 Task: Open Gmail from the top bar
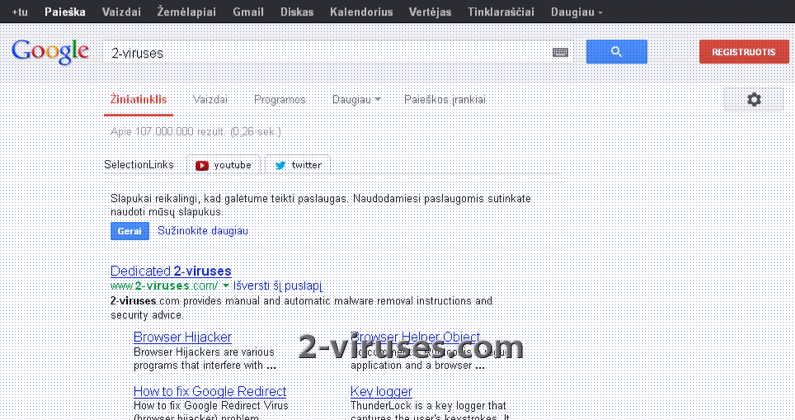248,12
